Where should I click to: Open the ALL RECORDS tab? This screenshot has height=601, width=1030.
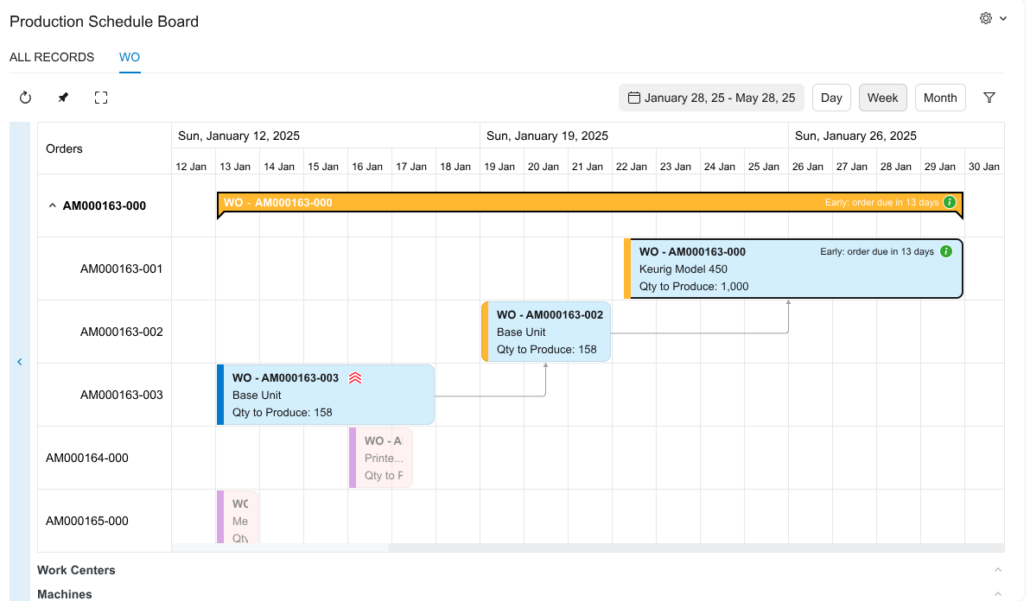tap(52, 57)
